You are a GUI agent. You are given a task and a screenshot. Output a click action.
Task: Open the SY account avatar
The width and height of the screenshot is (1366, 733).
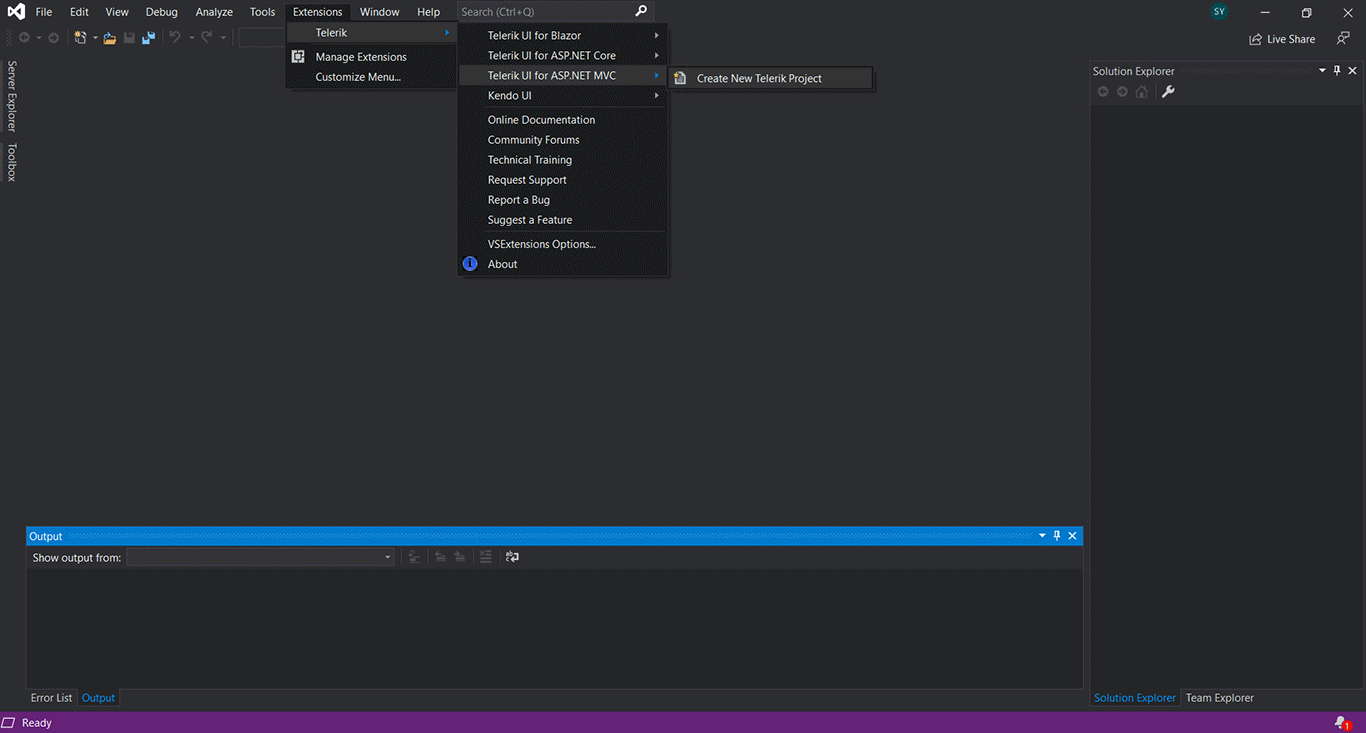(x=1219, y=12)
